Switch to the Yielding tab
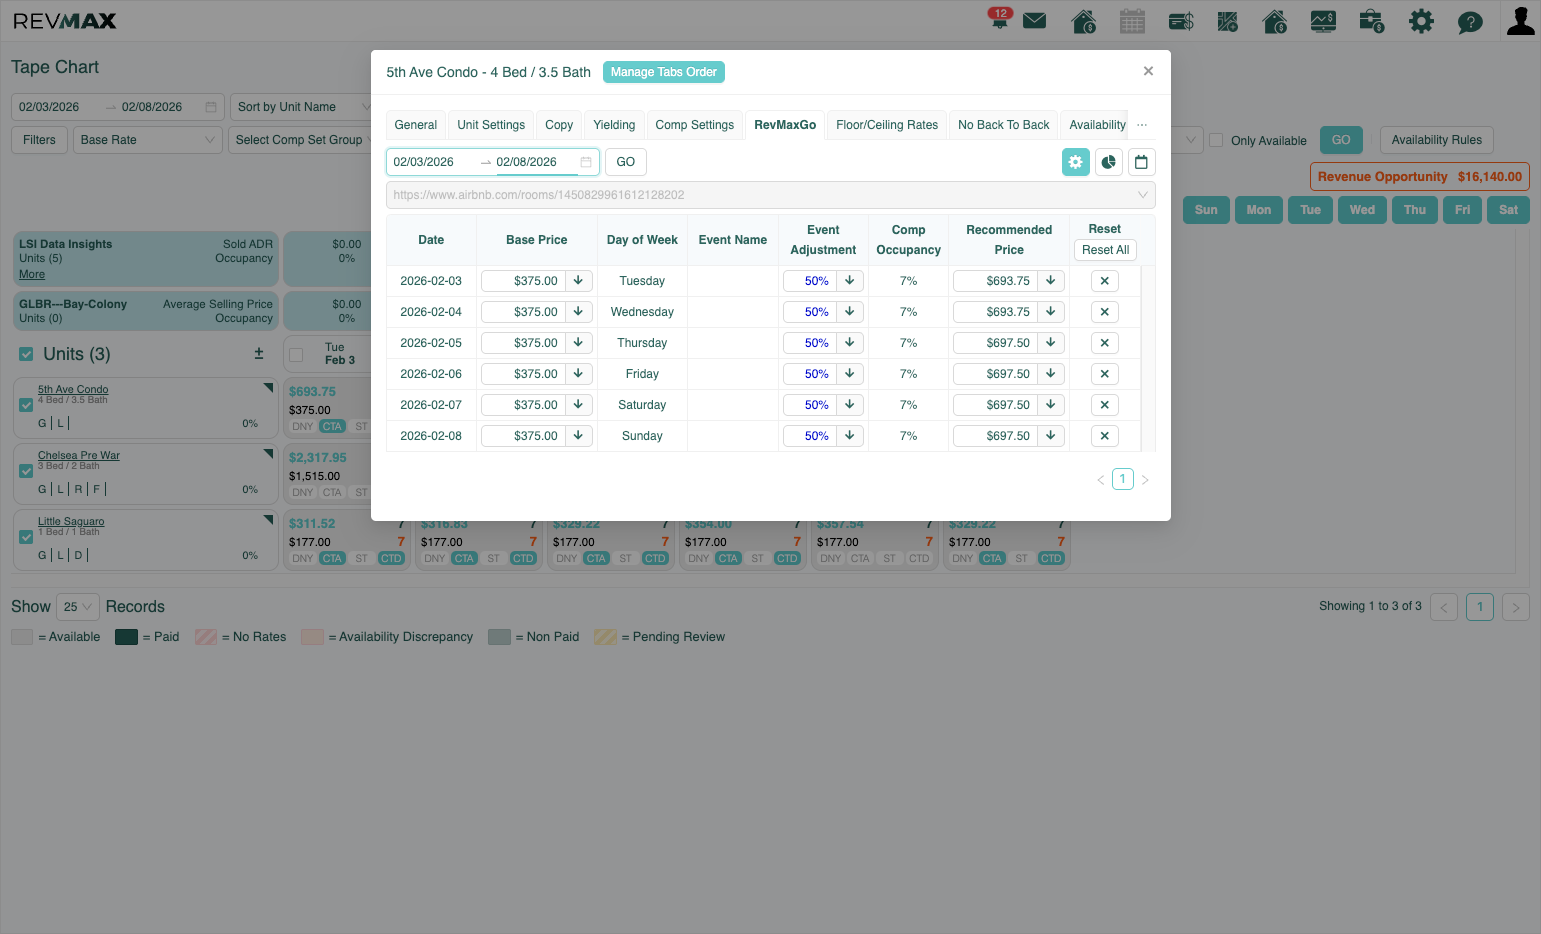This screenshot has height=934, width=1541. click(x=614, y=125)
